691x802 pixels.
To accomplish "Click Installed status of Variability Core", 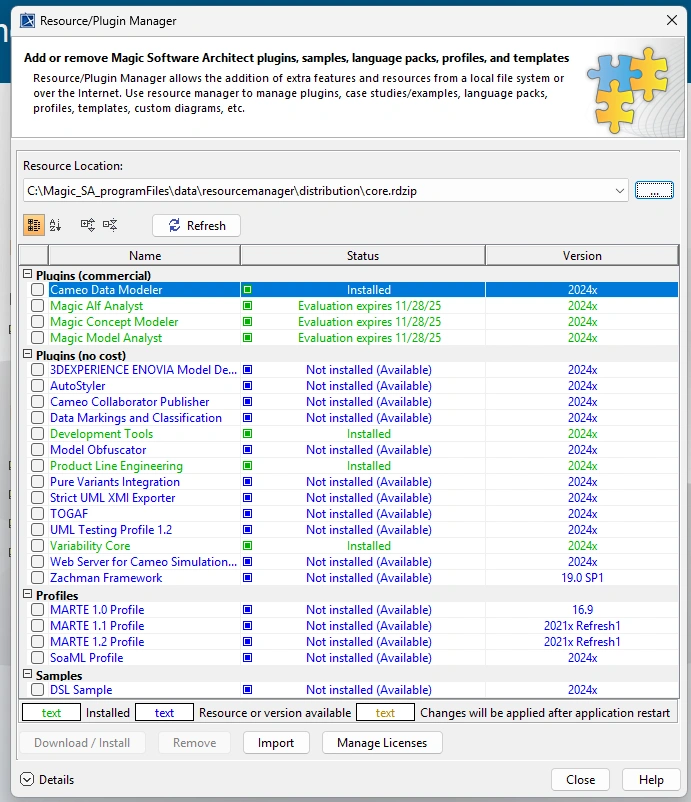I will (369, 546).
